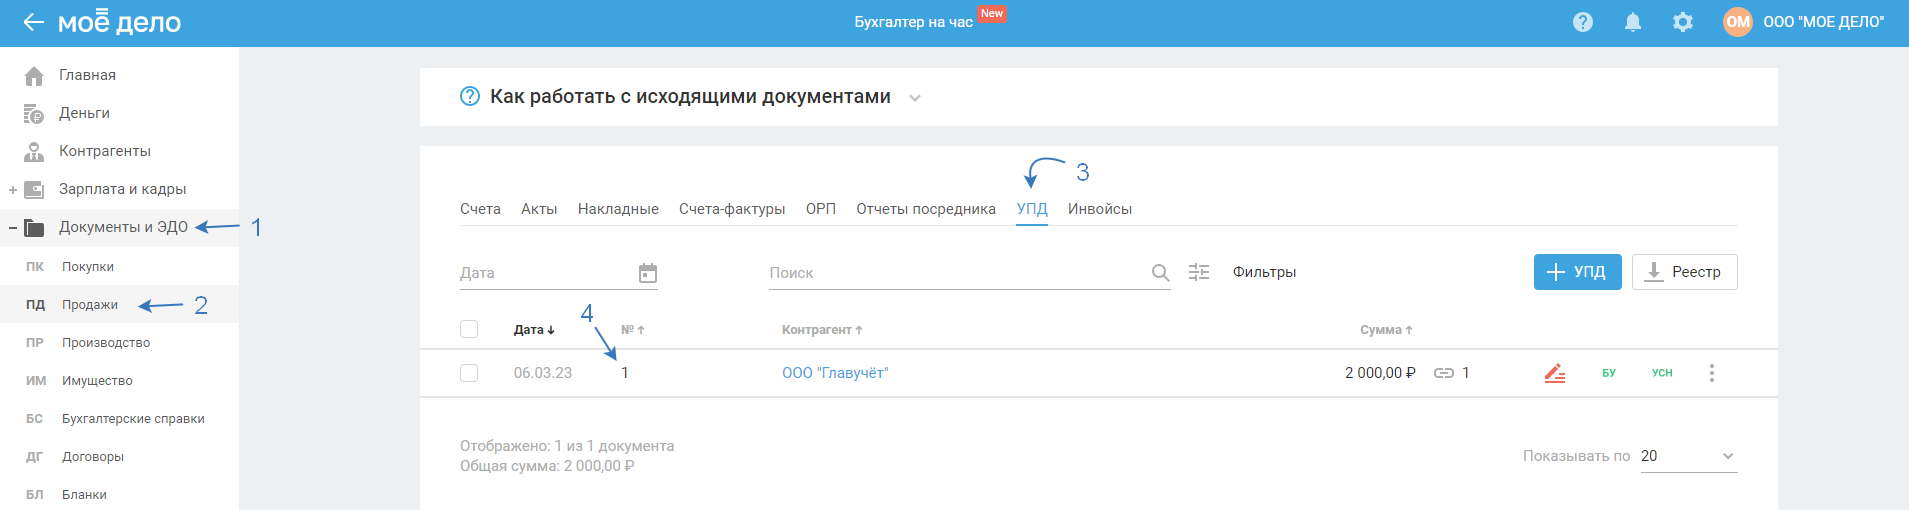
Task: Switch to the Счета-фактуры tab
Action: pos(732,209)
